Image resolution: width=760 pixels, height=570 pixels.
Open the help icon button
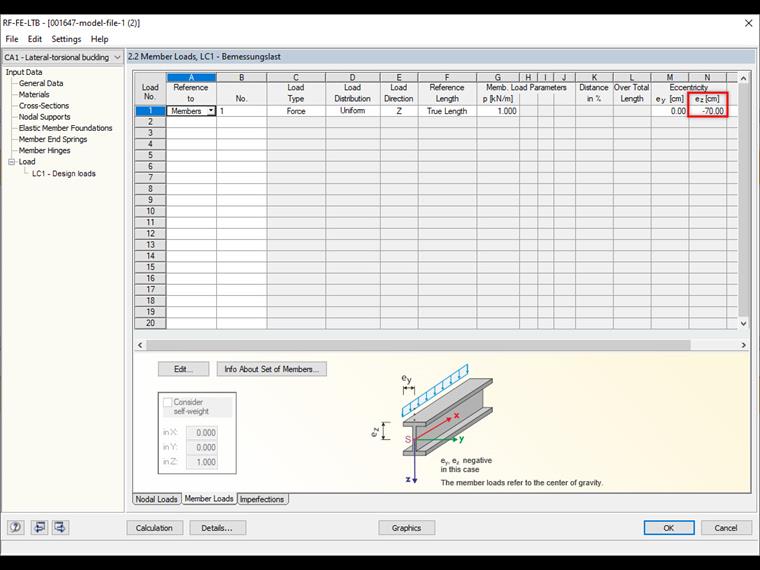pos(16,527)
